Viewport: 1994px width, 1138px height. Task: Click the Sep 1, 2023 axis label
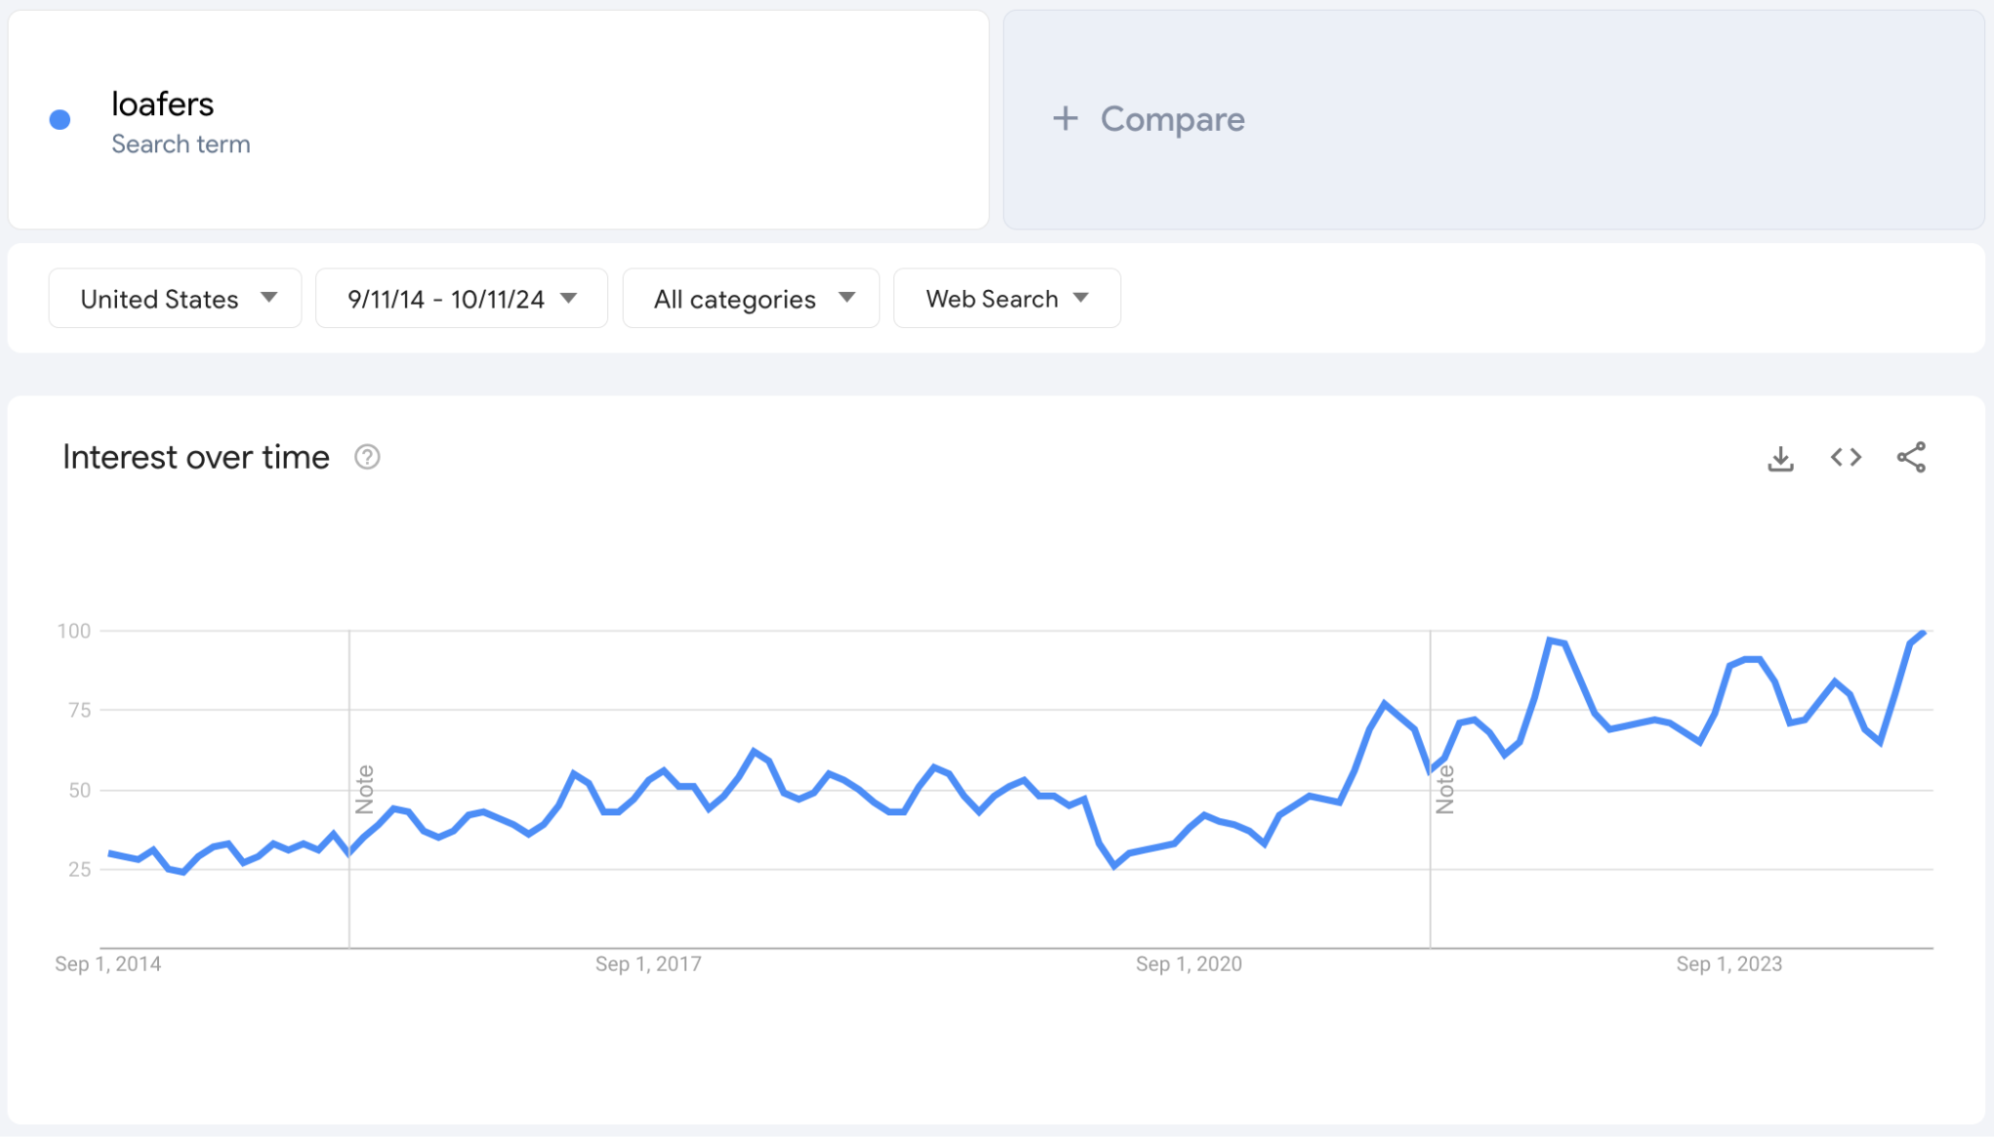(1729, 964)
